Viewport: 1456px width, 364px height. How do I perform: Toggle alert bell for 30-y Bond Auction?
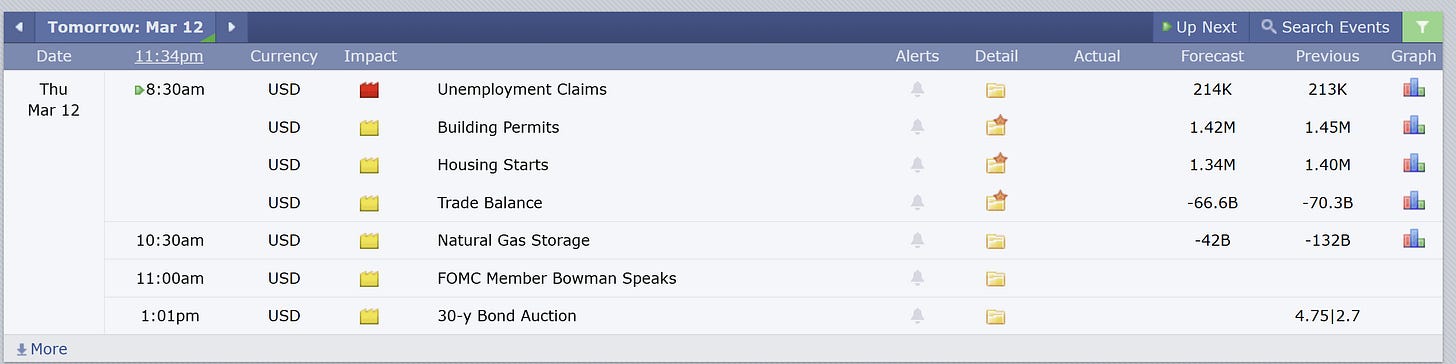(917, 316)
